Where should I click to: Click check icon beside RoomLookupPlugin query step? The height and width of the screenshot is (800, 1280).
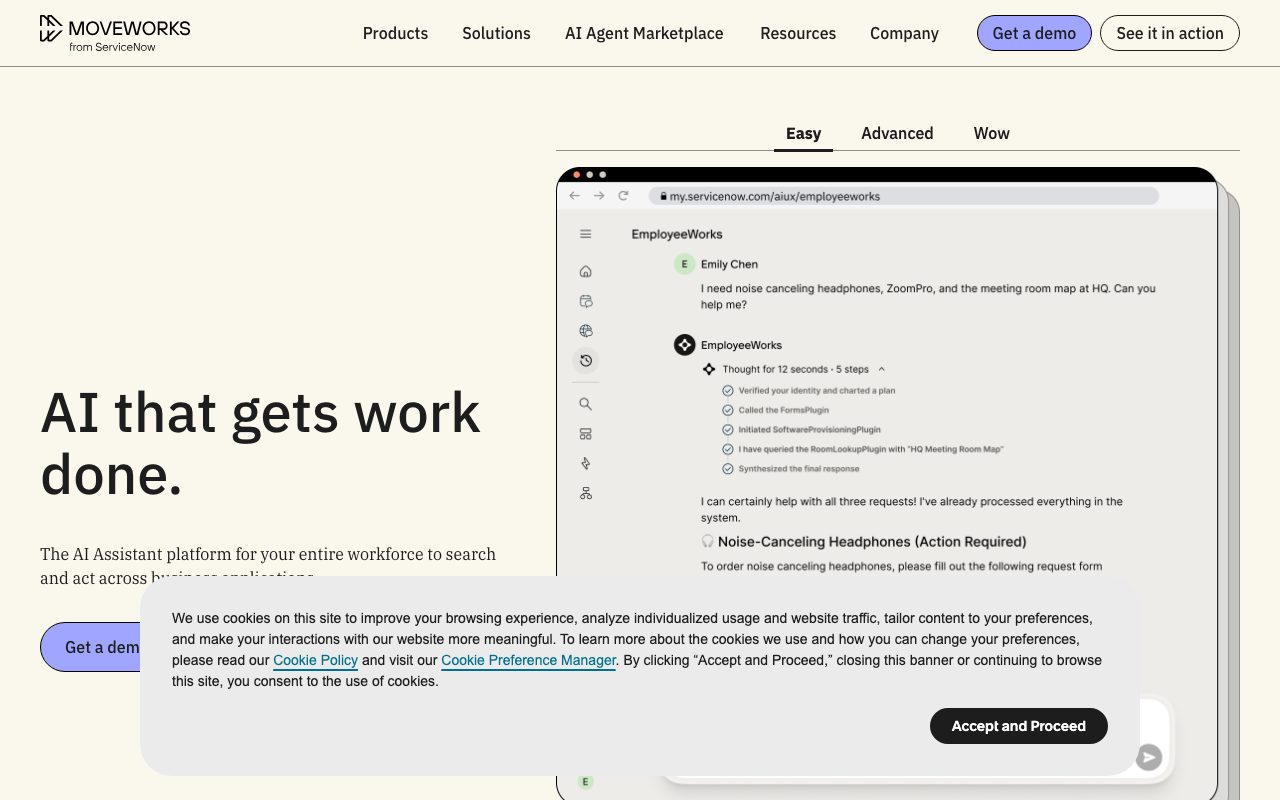click(x=728, y=449)
